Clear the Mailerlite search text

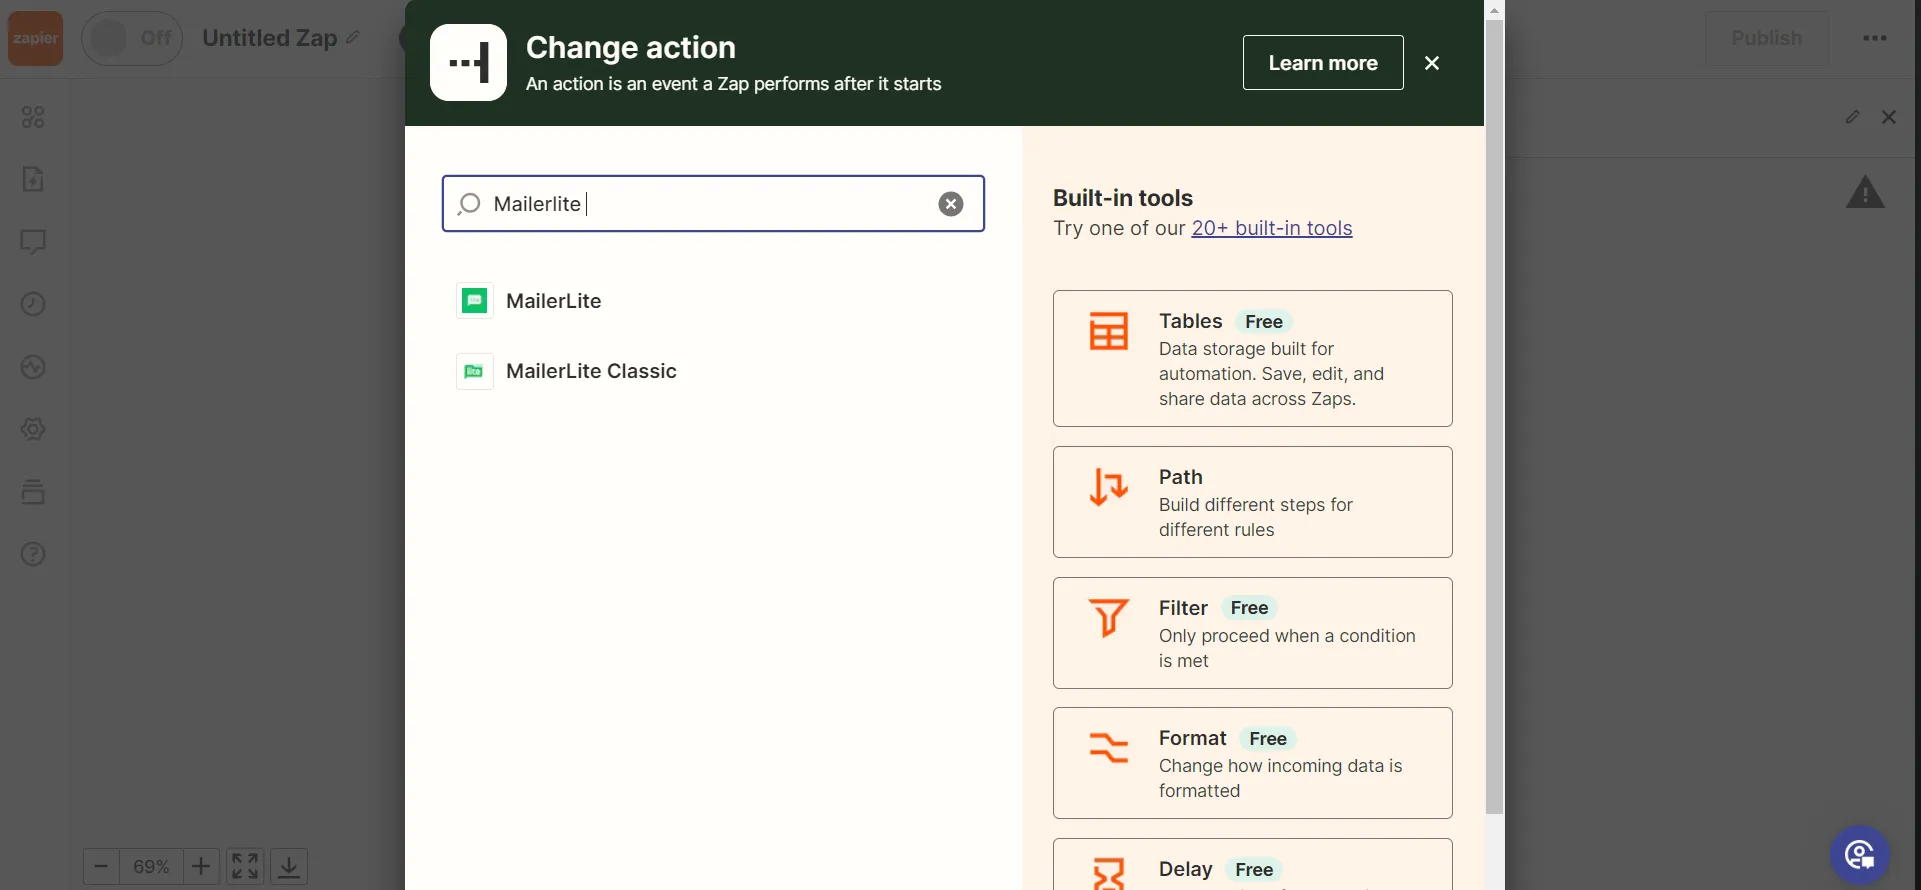coord(951,204)
